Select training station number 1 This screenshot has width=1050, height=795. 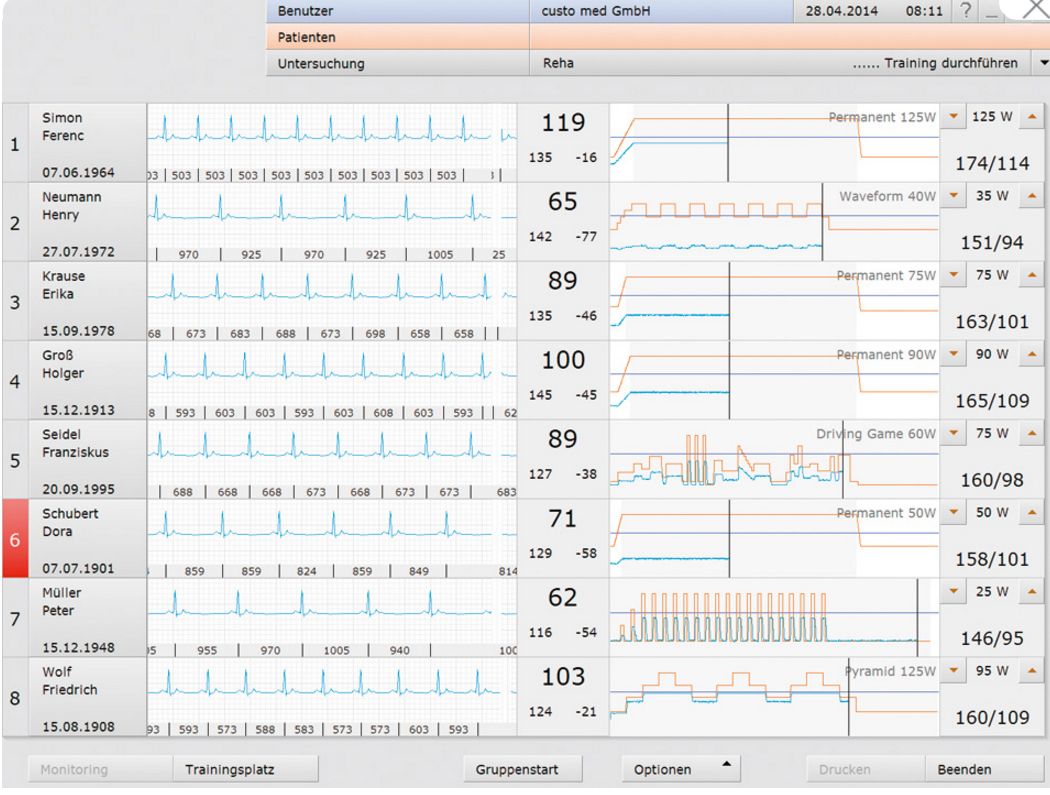(x=15, y=143)
